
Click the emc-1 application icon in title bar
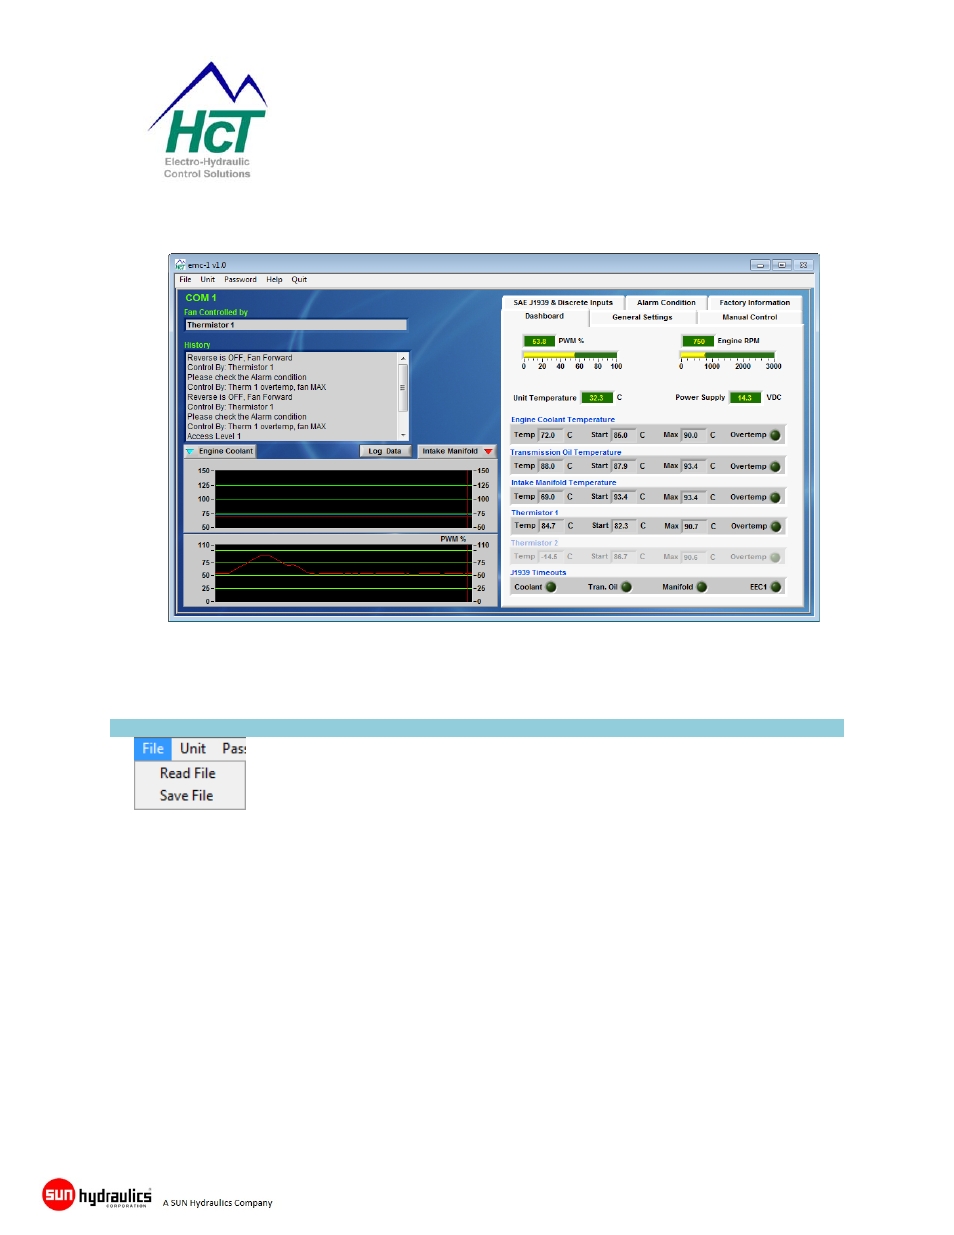(180, 265)
